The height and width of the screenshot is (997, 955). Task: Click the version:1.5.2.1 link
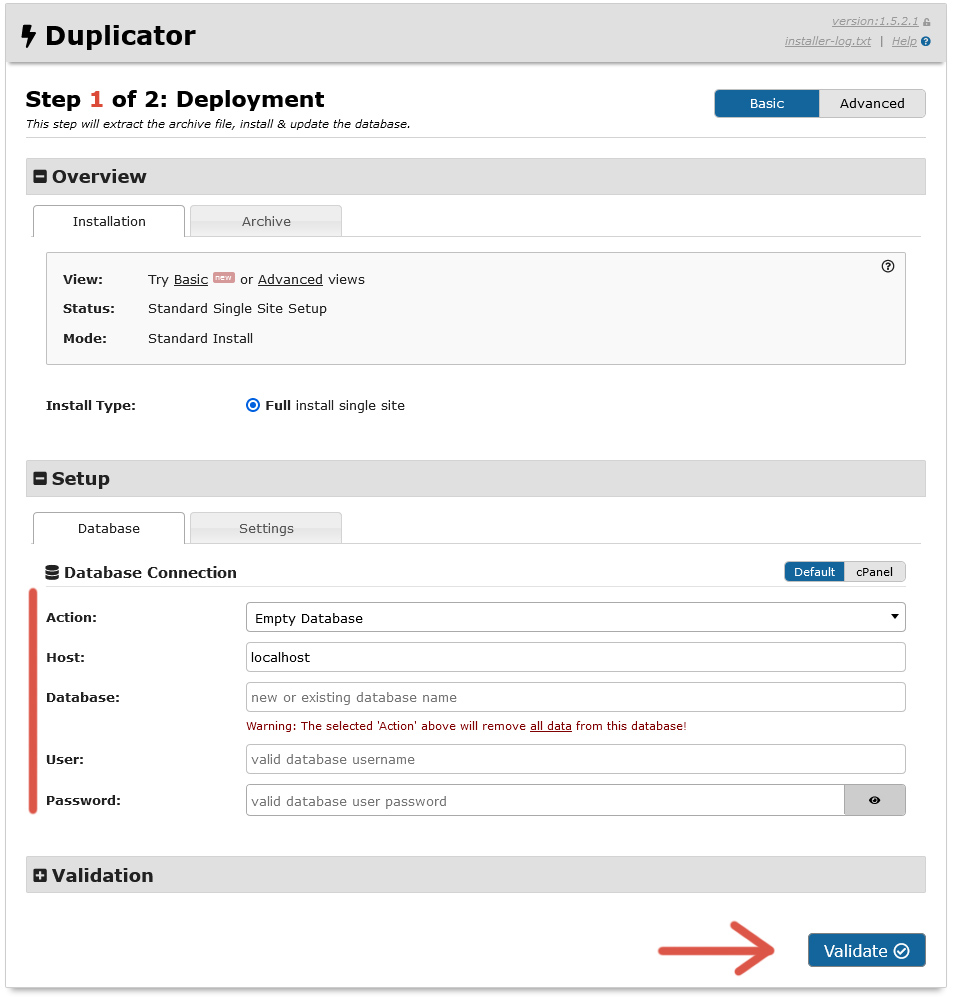tap(875, 22)
